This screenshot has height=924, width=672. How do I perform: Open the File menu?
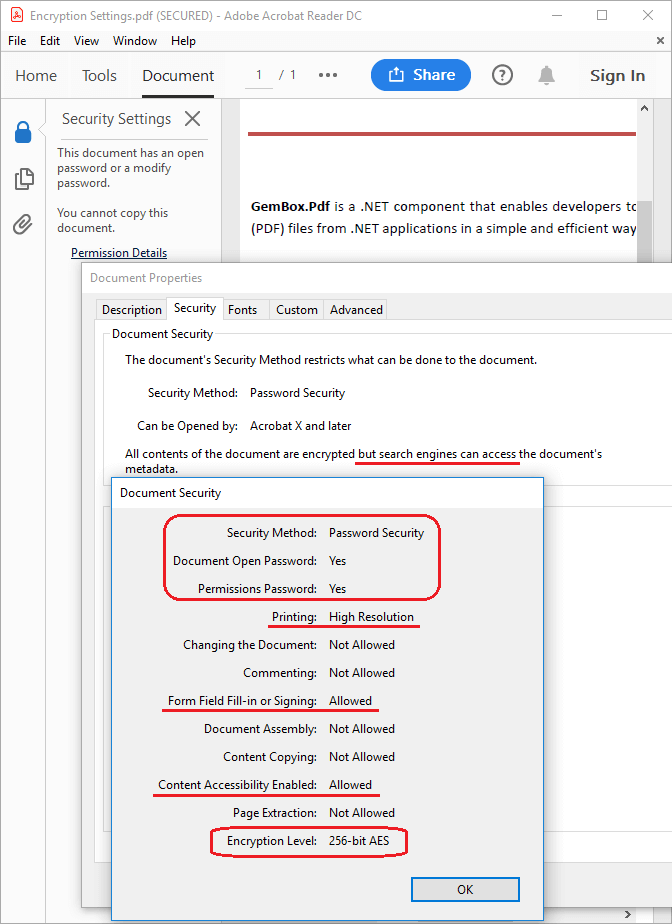(x=17, y=41)
